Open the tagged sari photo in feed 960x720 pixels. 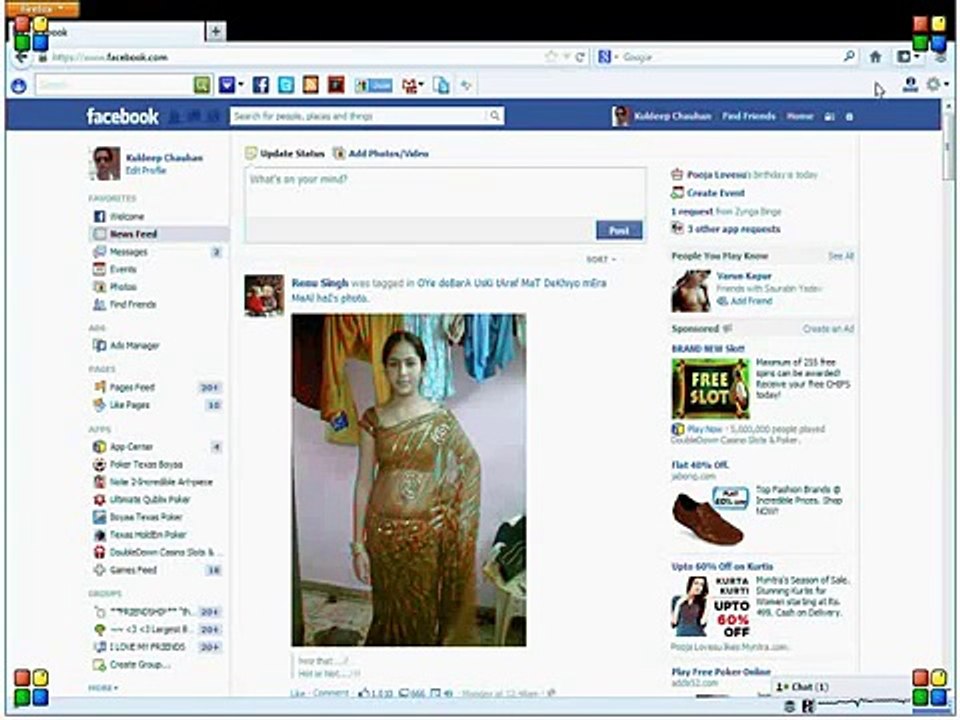pyautogui.click(x=408, y=479)
